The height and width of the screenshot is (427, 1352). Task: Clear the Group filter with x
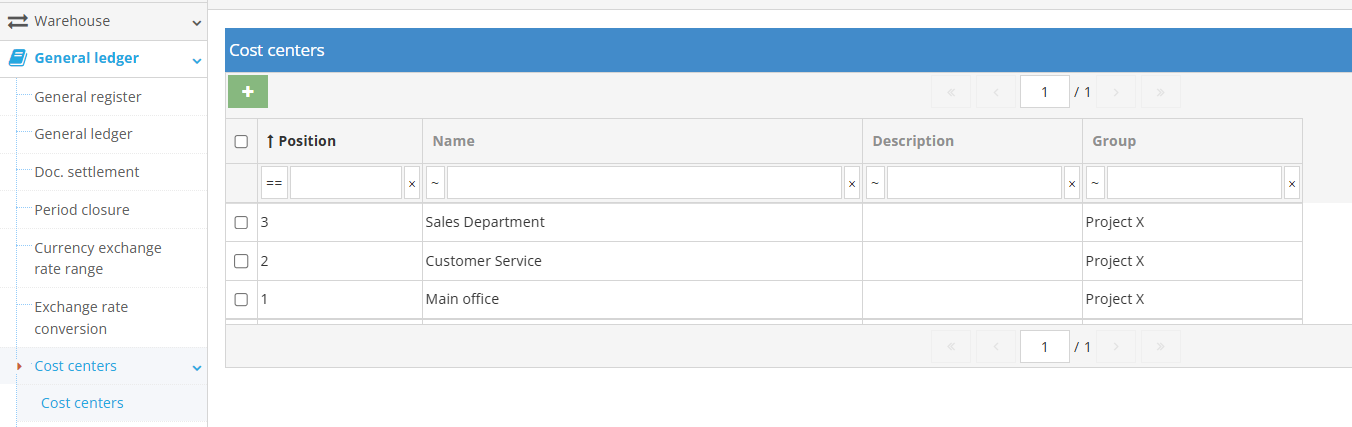pyautogui.click(x=1292, y=184)
